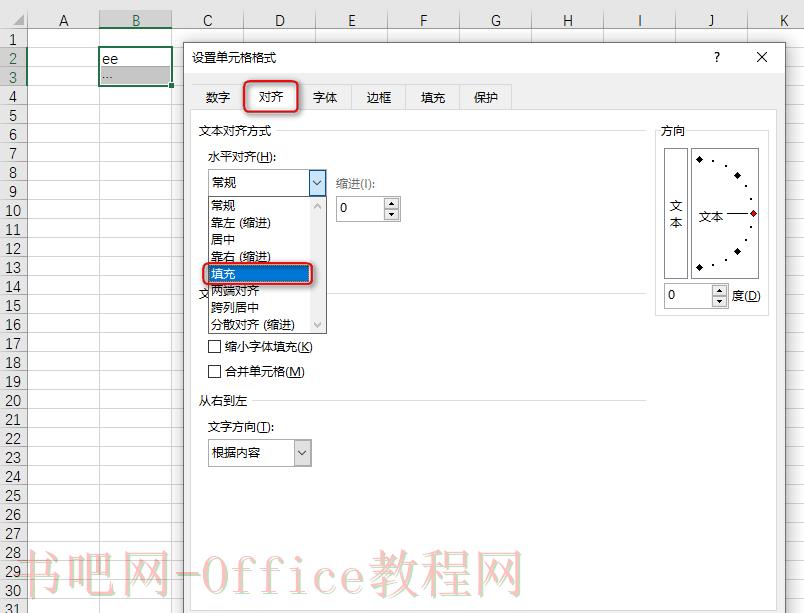This screenshot has width=804, height=613.
Task: Select row 1 header
Action: [x=13, y=38]
